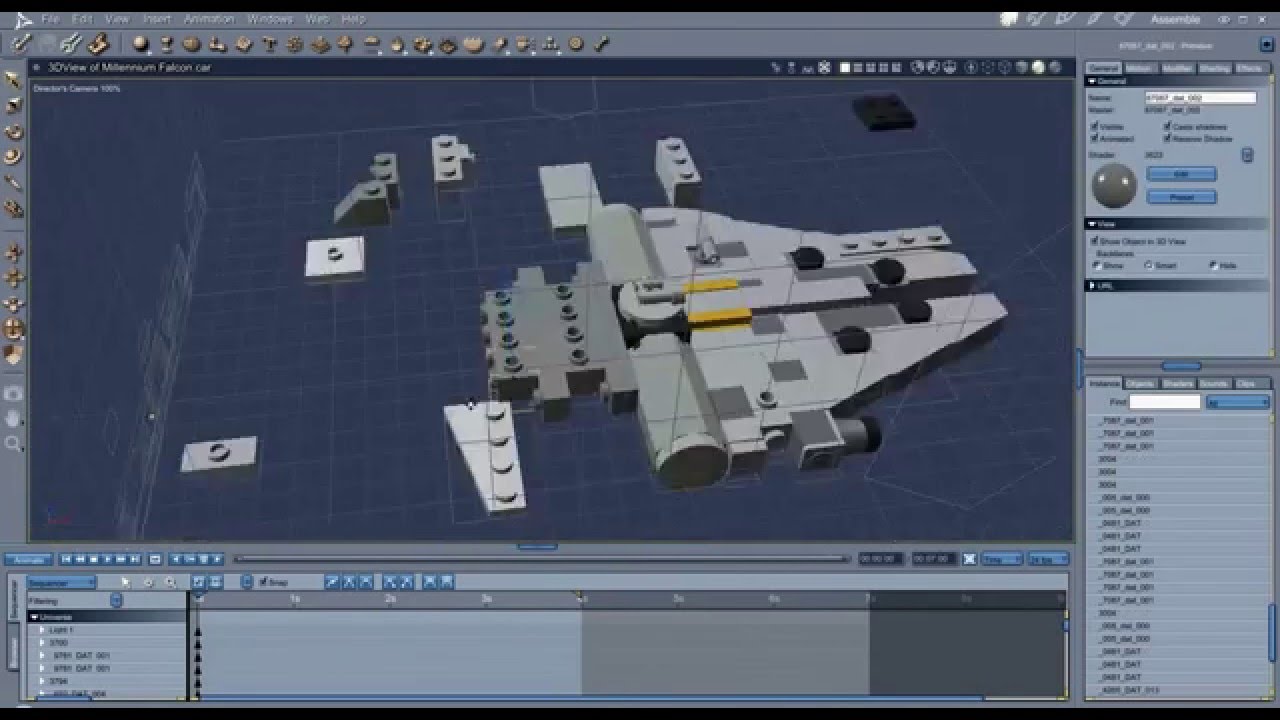
Task: Click the shader preview sphere
Action: click(x=1114, y=185)
